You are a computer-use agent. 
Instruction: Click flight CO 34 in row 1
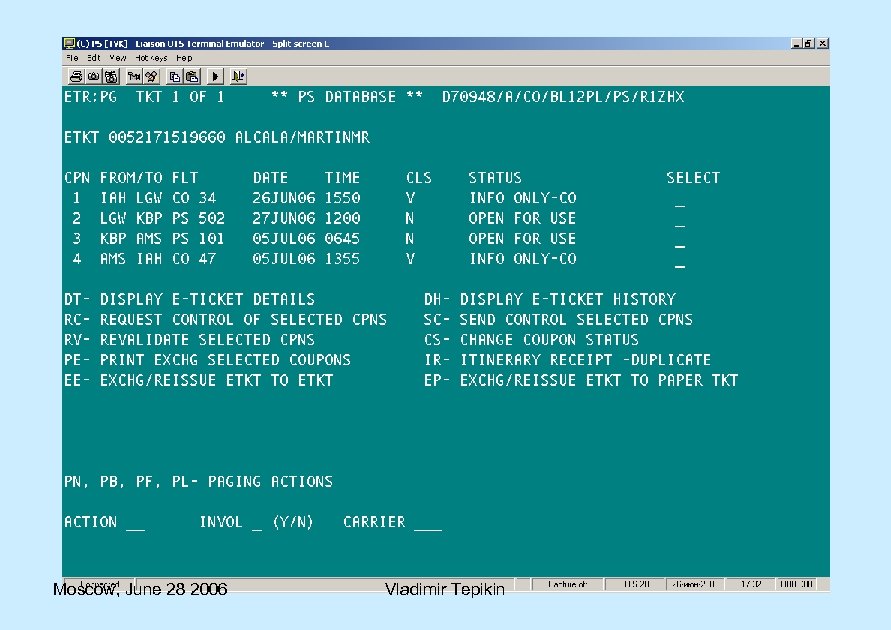[x=194, y=198]
